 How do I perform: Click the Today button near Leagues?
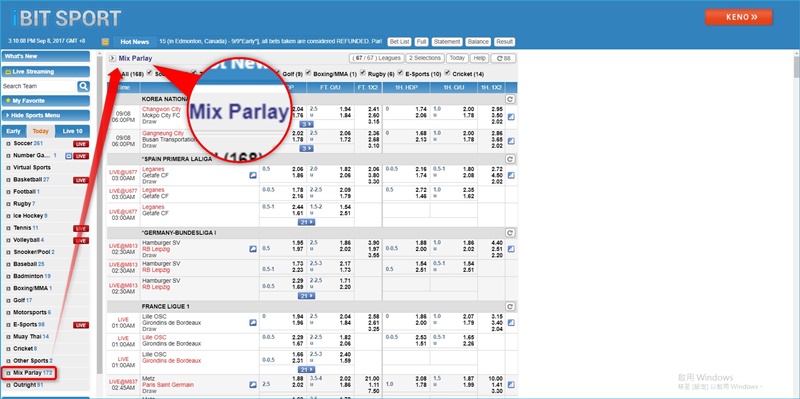457,59
